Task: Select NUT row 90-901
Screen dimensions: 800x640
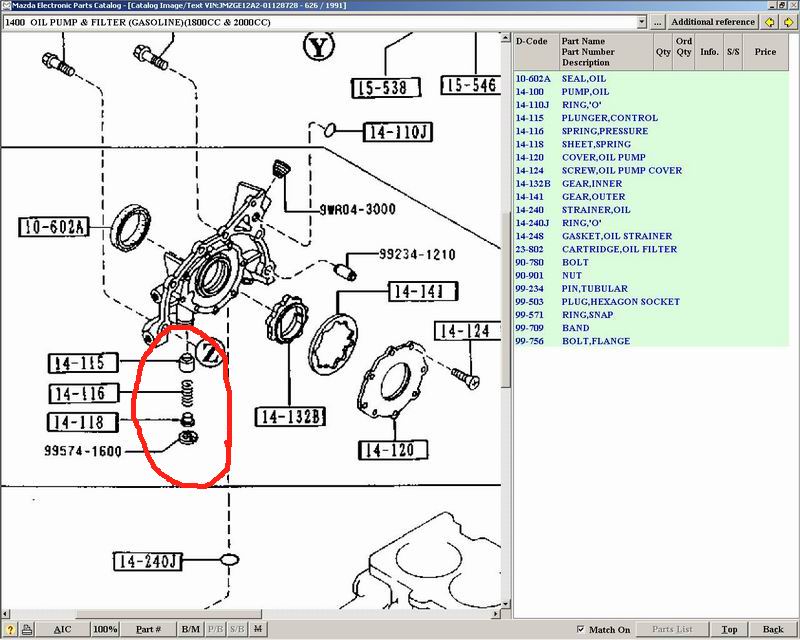Action: point(652,276)
